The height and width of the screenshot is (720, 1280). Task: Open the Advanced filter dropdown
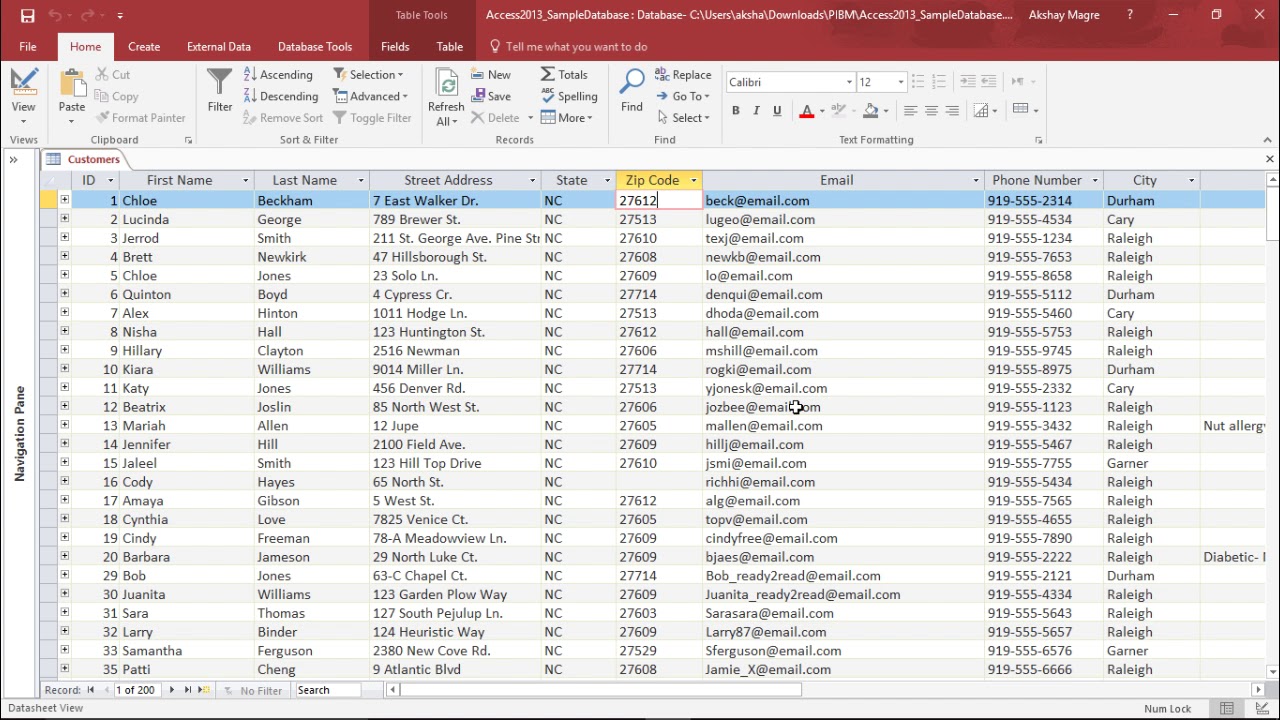pos(371,97)
